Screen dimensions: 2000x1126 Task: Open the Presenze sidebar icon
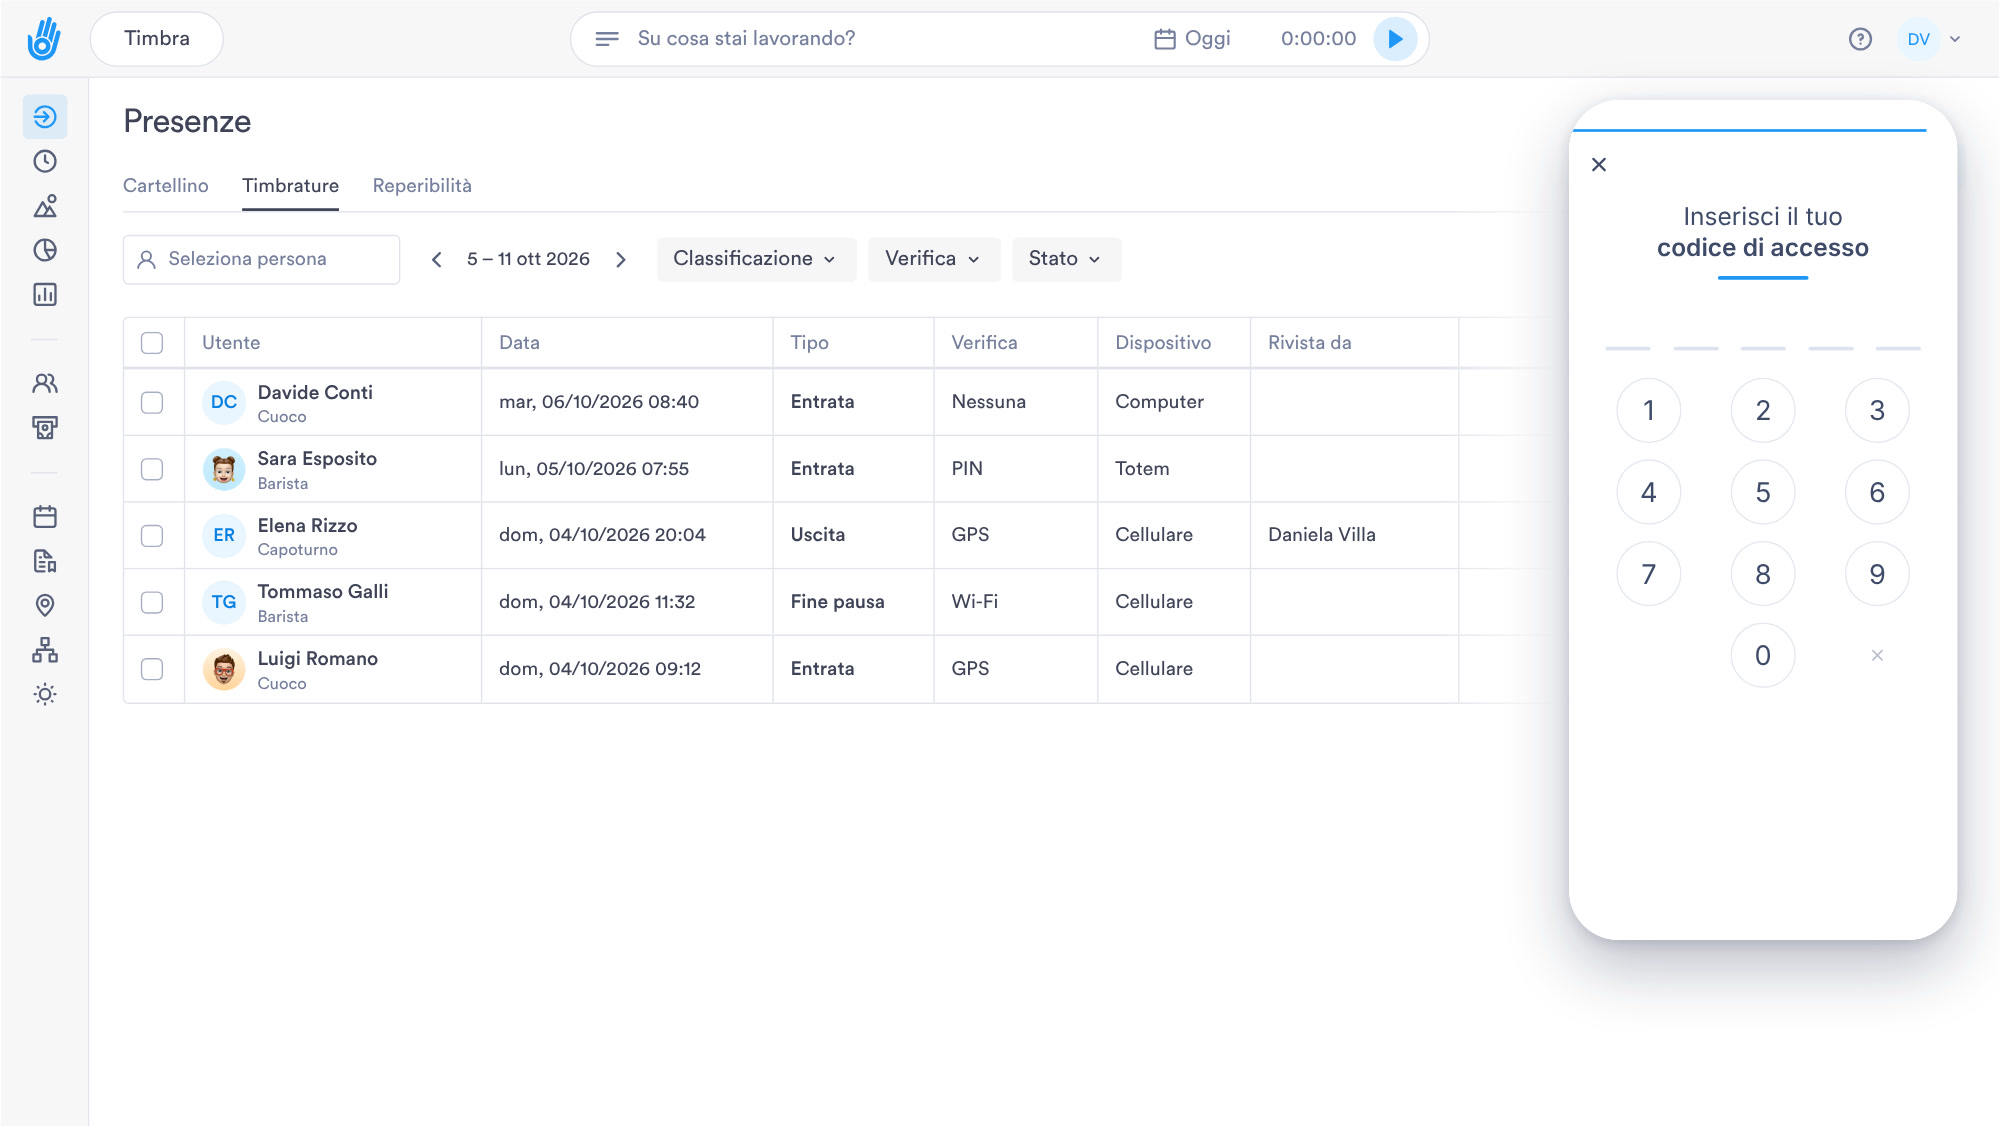point(45,117)
